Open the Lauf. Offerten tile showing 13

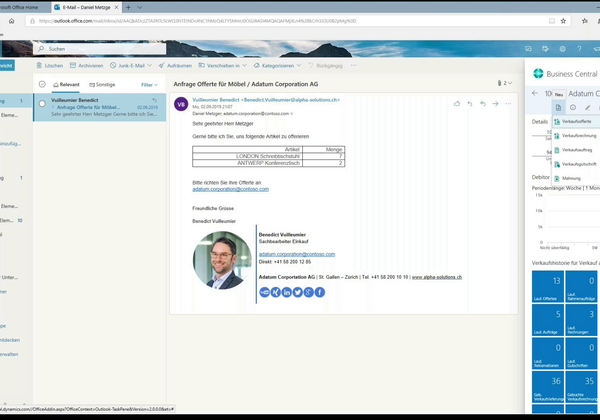tap(548, 287)
